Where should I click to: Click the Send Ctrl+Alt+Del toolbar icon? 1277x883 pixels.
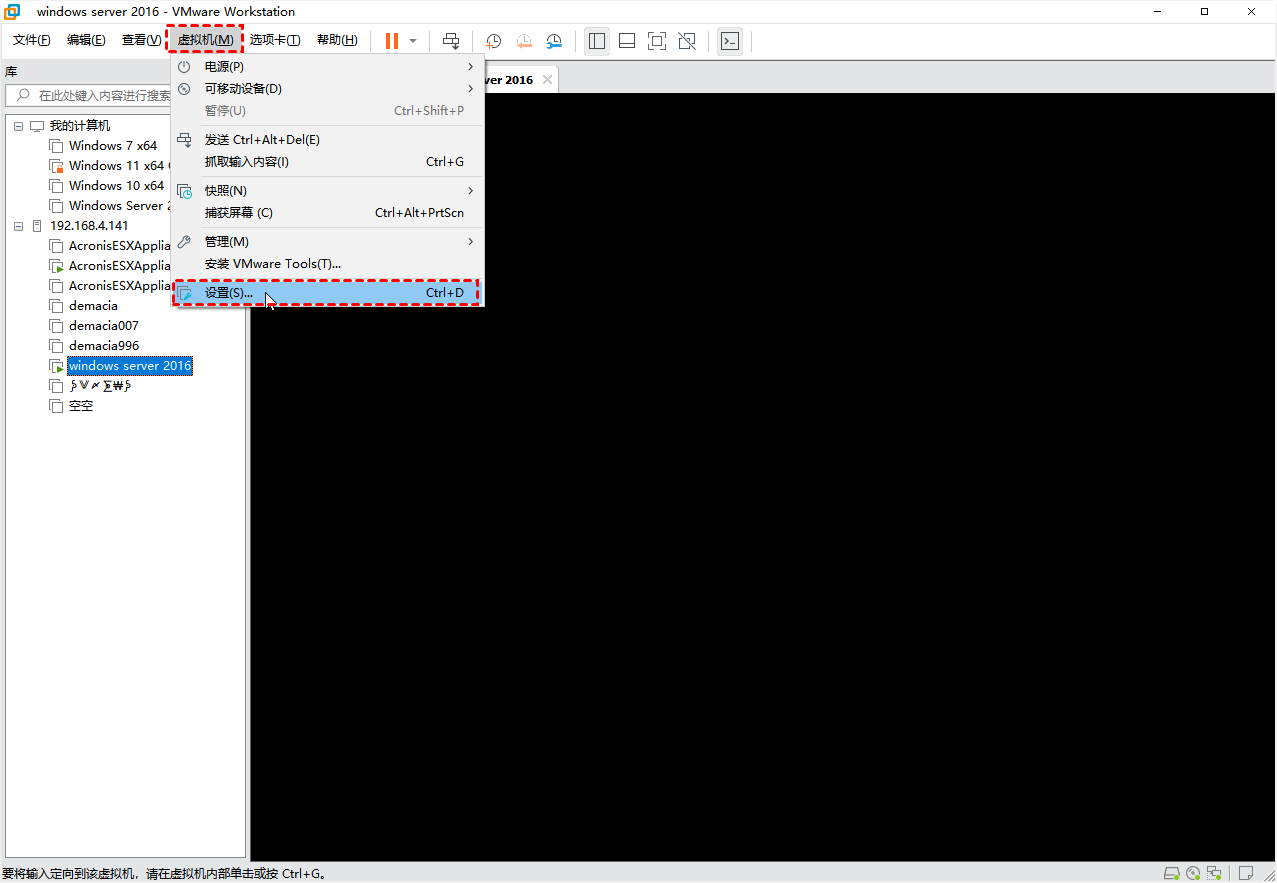coord(451,41)
